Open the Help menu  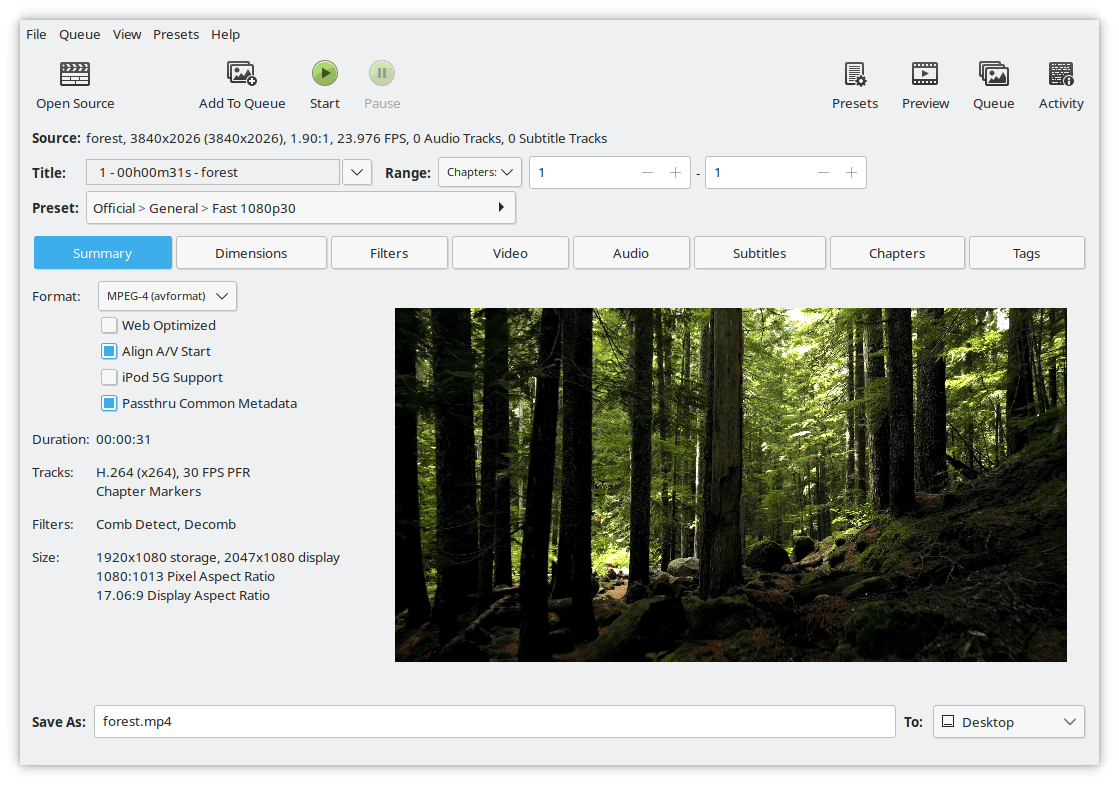226,34
